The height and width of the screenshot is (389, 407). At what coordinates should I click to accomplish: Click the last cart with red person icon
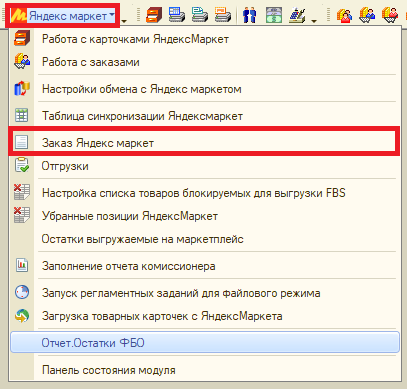click(390, 15)
